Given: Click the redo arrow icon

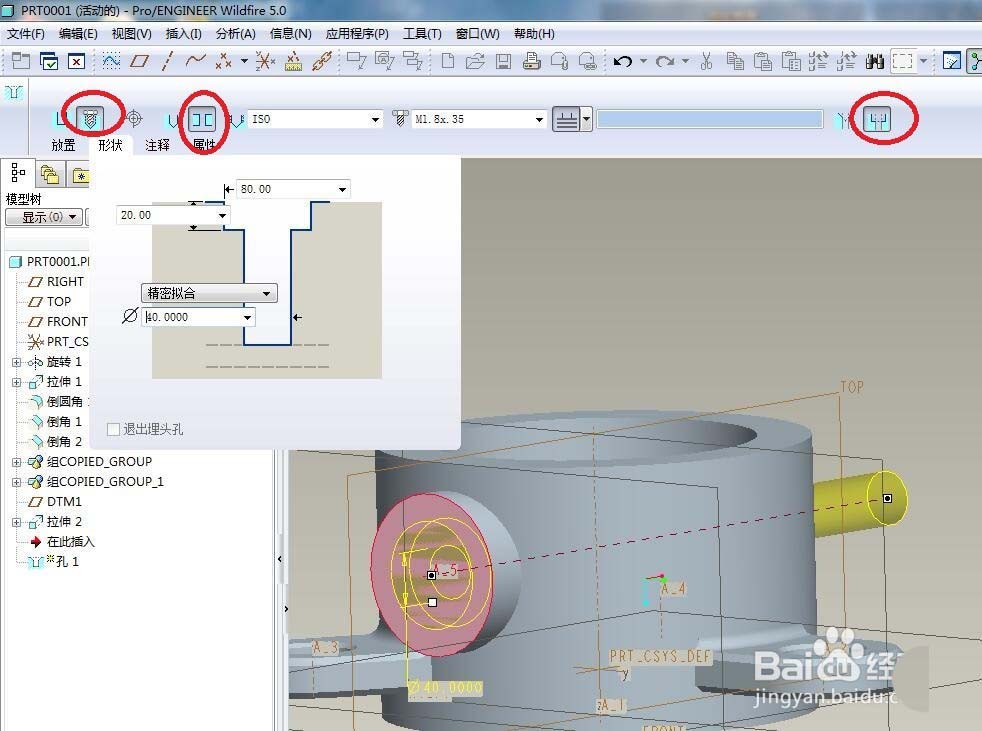Looking at the screenshot, I should [664, 61].
